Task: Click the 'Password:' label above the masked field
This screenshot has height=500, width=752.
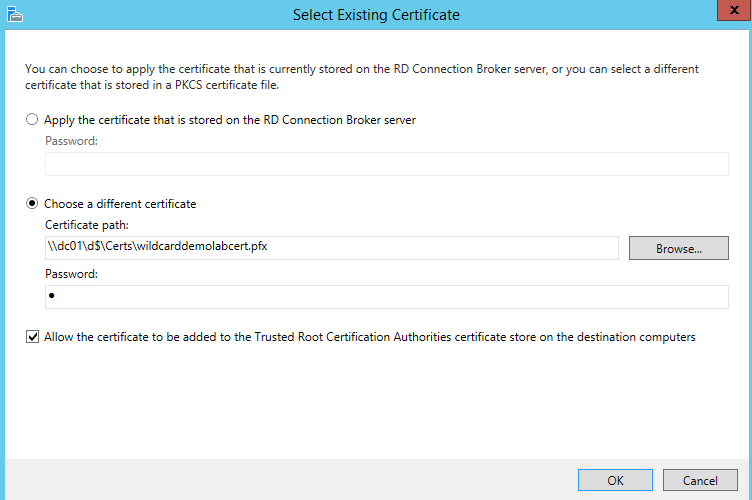Action: point(71,273)
